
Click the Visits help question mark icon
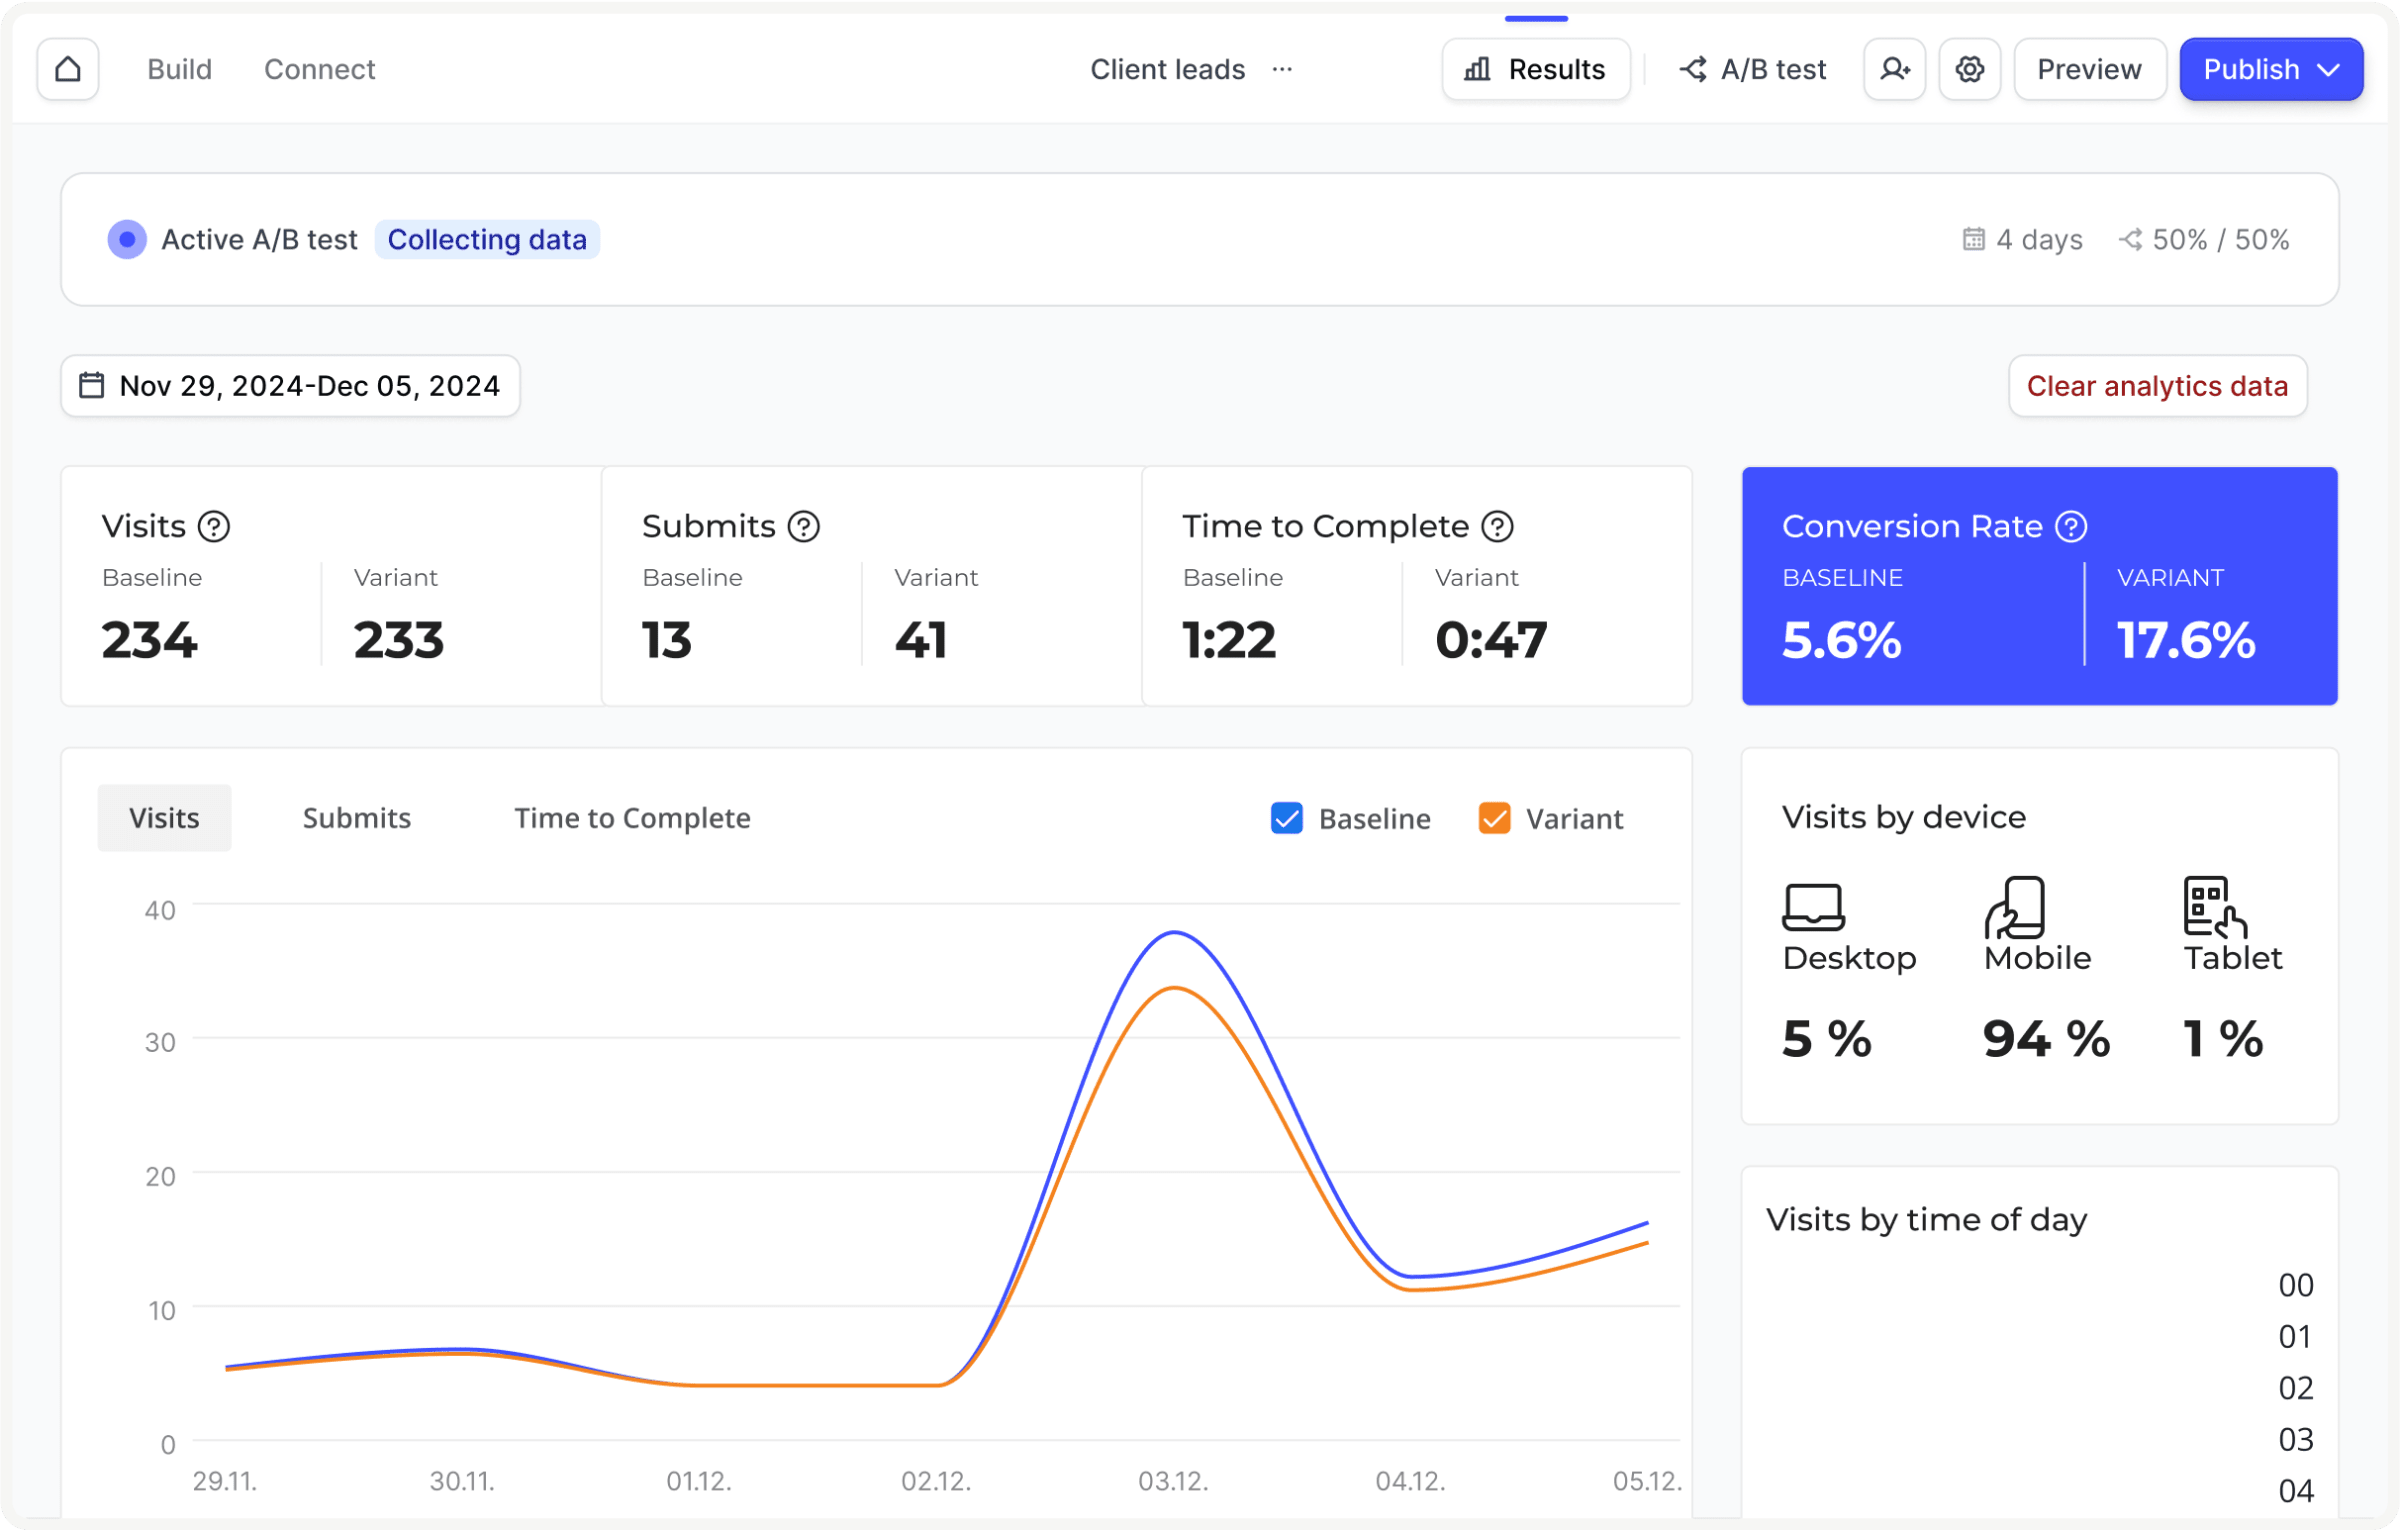214,526
